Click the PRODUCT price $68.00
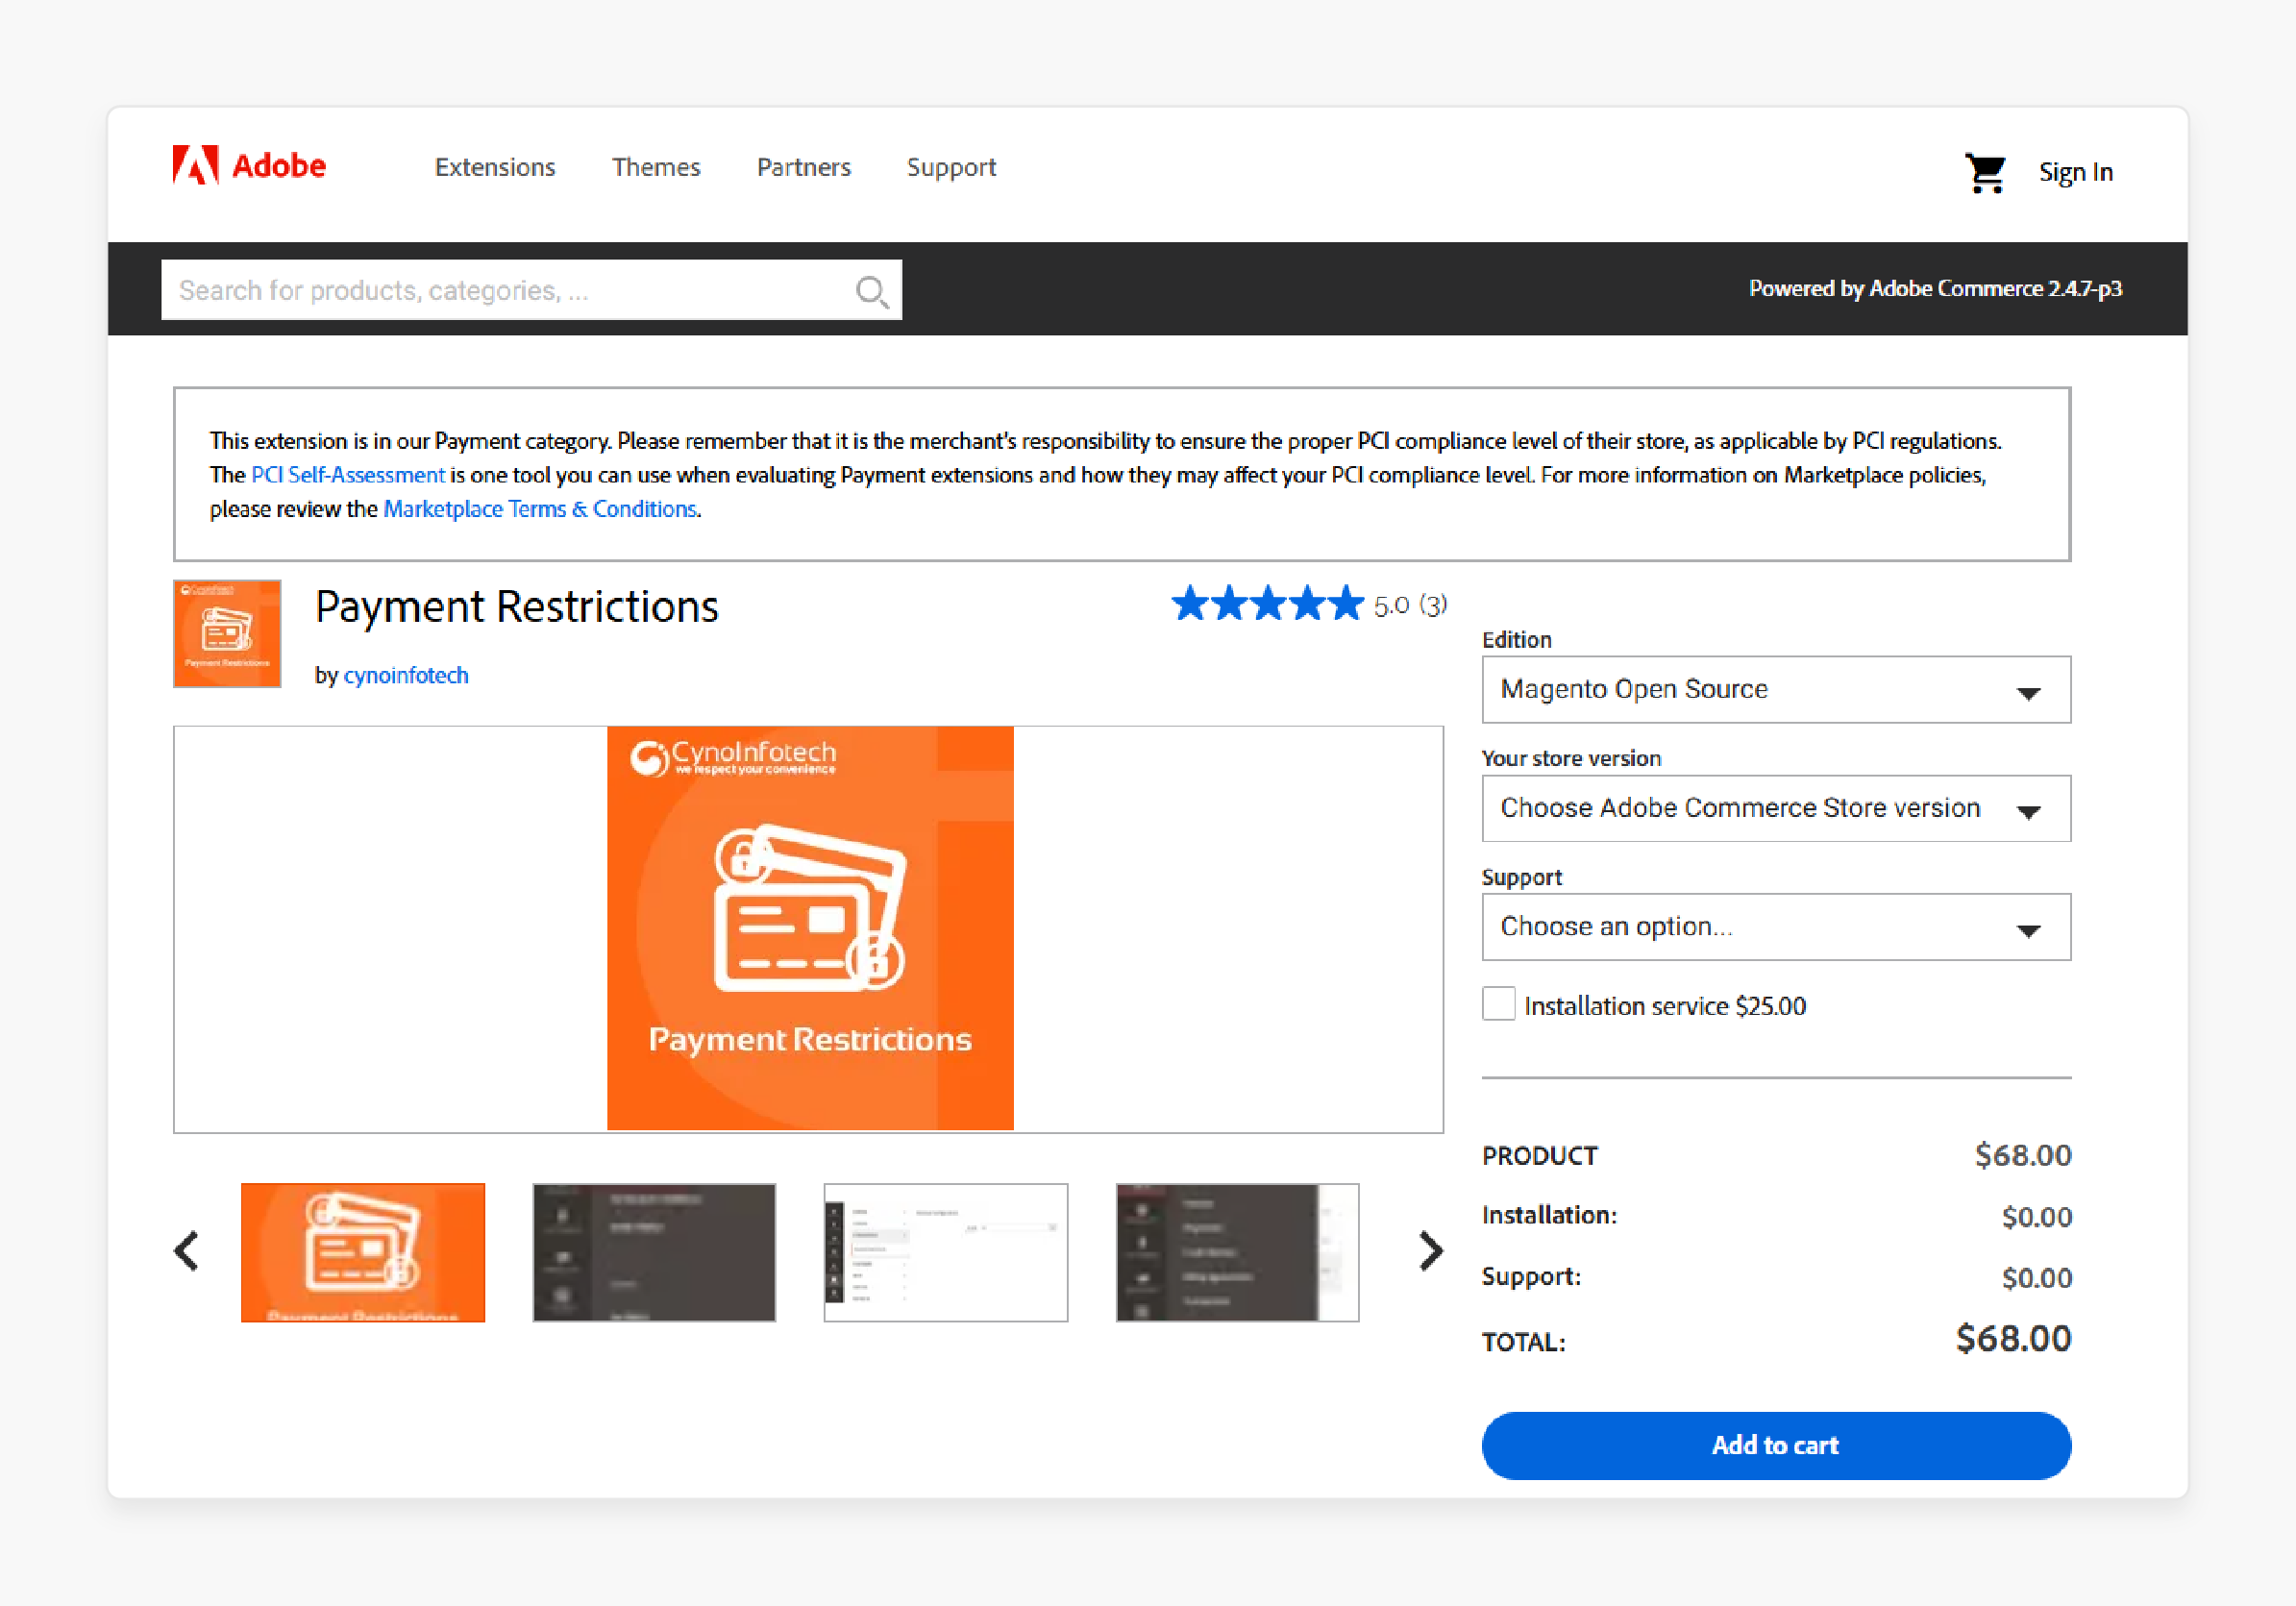The width and height of the screenshot is (2296, 1606). [x=2023, y=1155]
